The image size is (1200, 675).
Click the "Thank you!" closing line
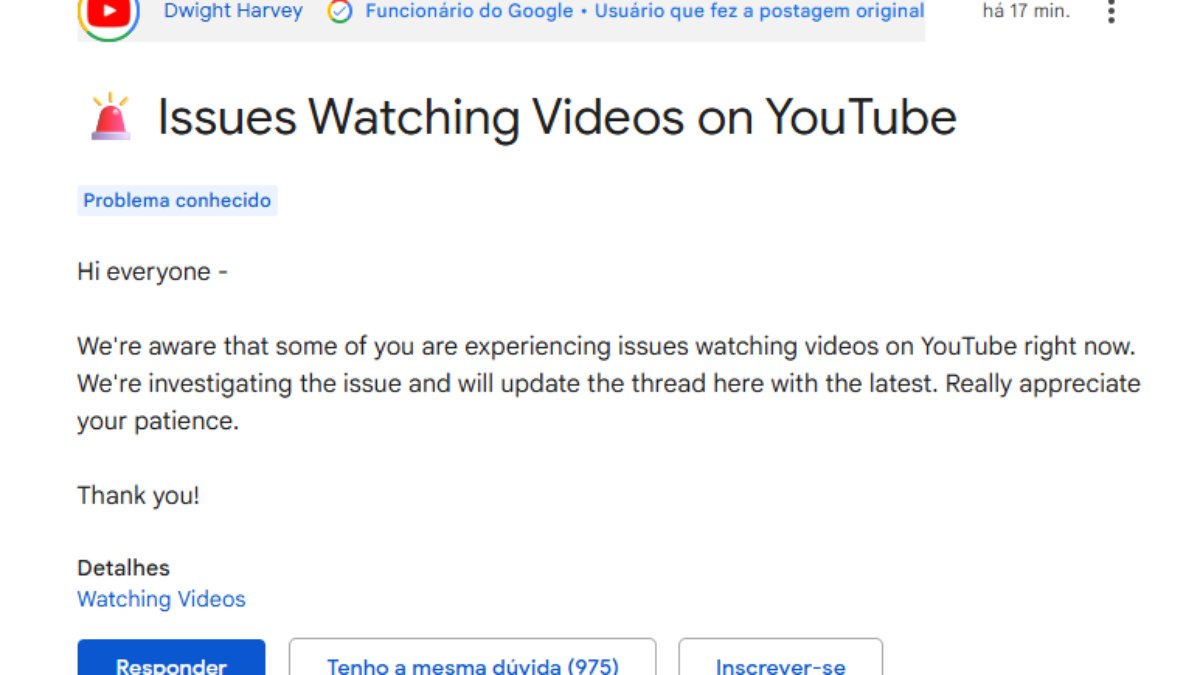(139, 495)
